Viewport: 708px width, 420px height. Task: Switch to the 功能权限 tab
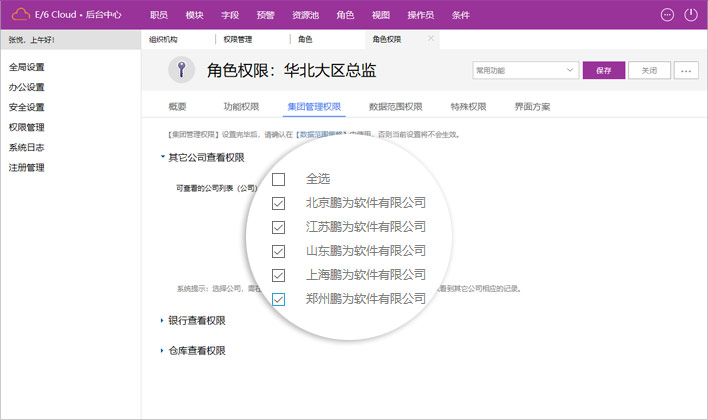click(241, 106)
